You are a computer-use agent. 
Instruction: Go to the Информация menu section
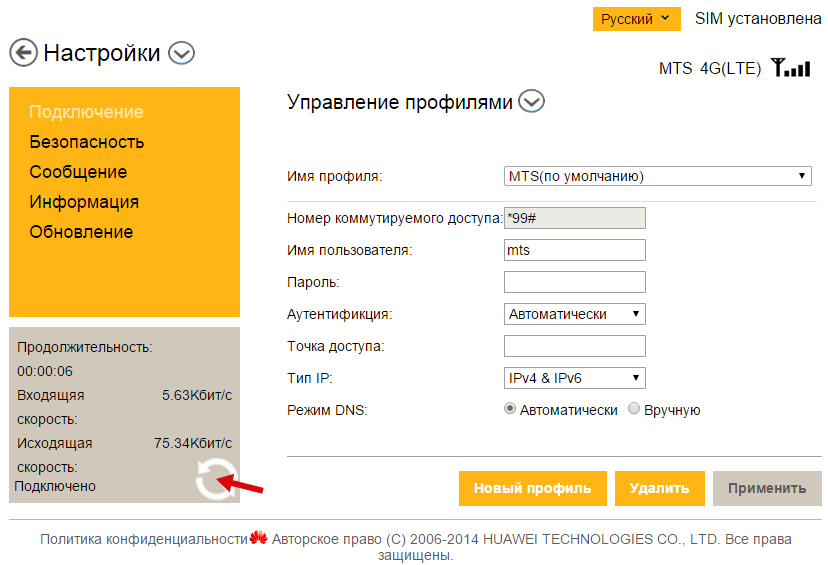click(x=84, y=202)
